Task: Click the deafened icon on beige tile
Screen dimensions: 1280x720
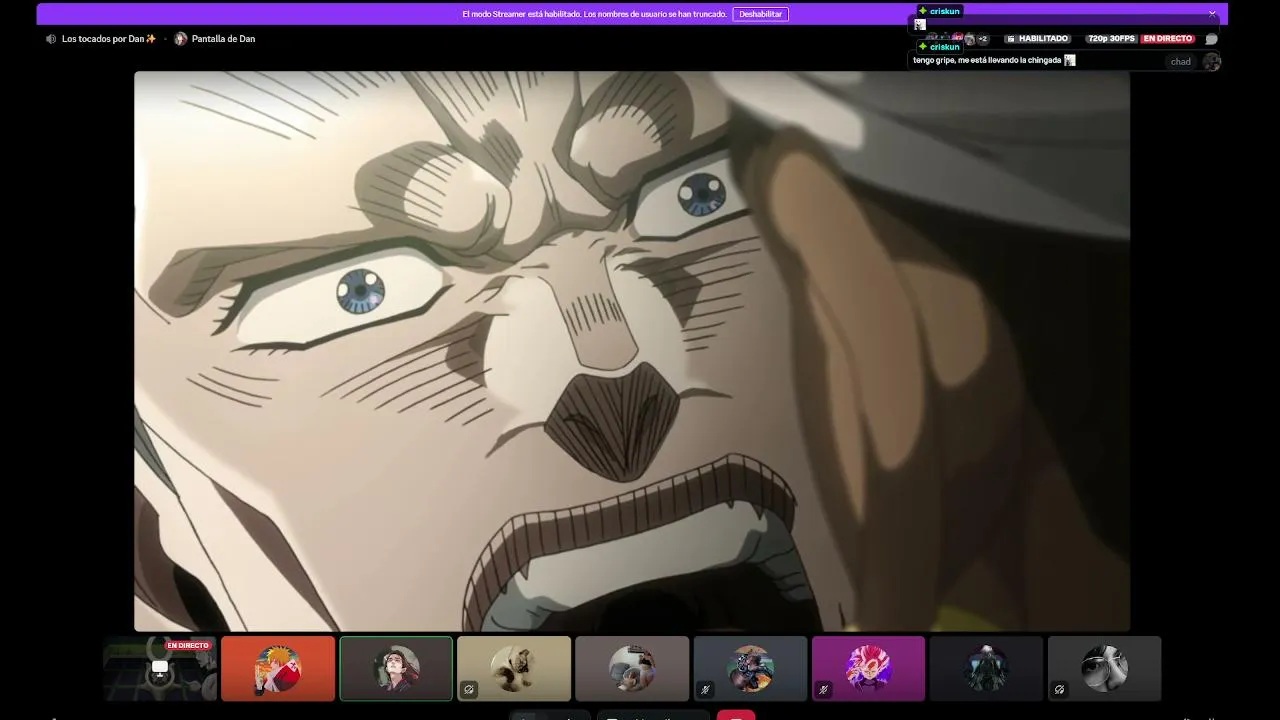Action: [469, 689]
